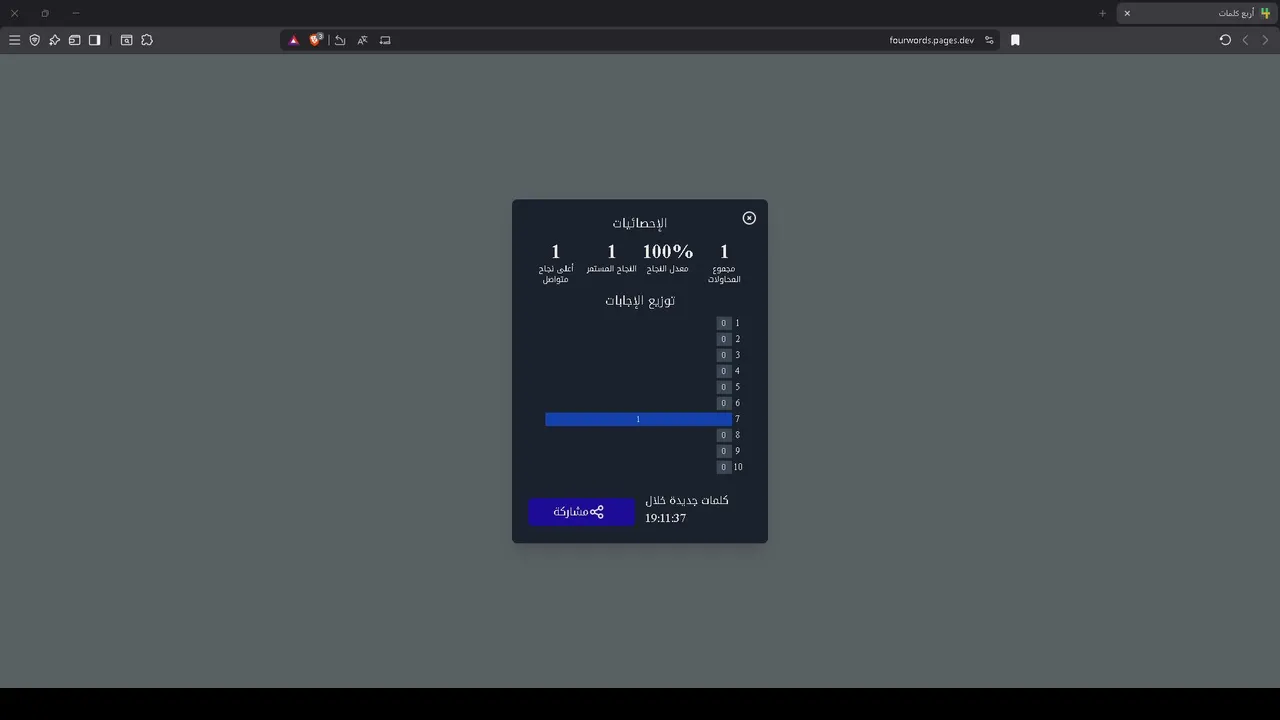The height and width of the screenshot is (720, 1280).
Task: Click the كلمات جديدة خلال text
Action: click(x=687, y=500)
